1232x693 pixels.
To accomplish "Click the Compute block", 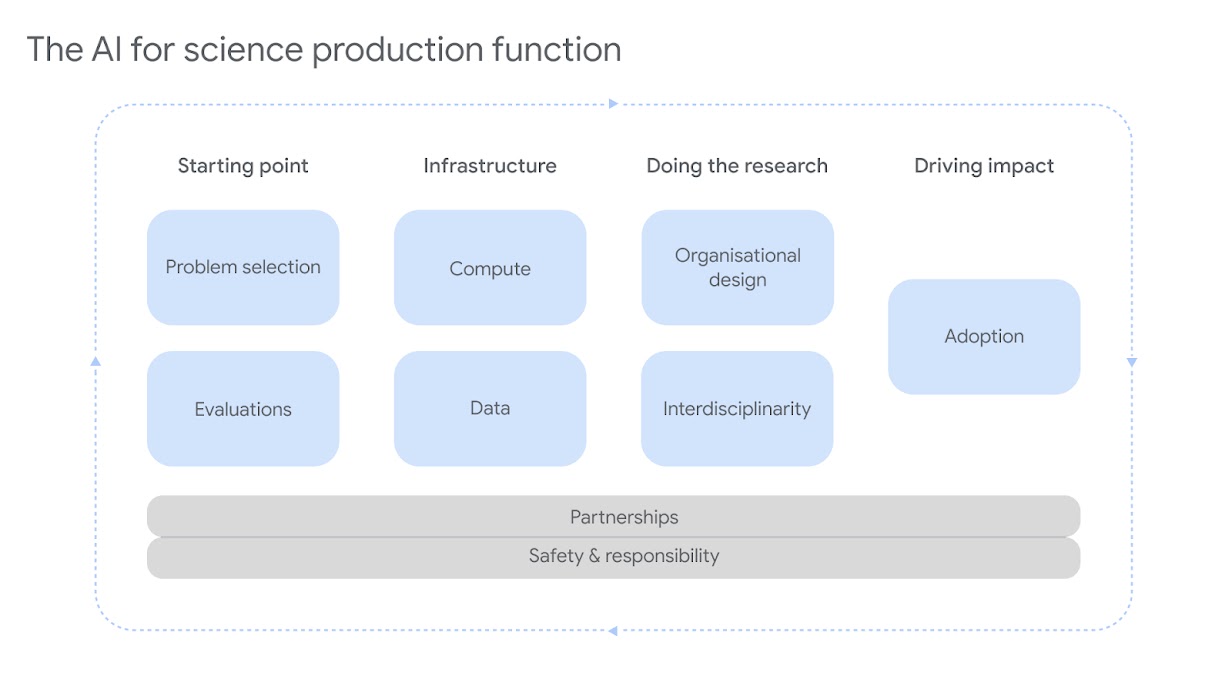I will click(490, 268).
